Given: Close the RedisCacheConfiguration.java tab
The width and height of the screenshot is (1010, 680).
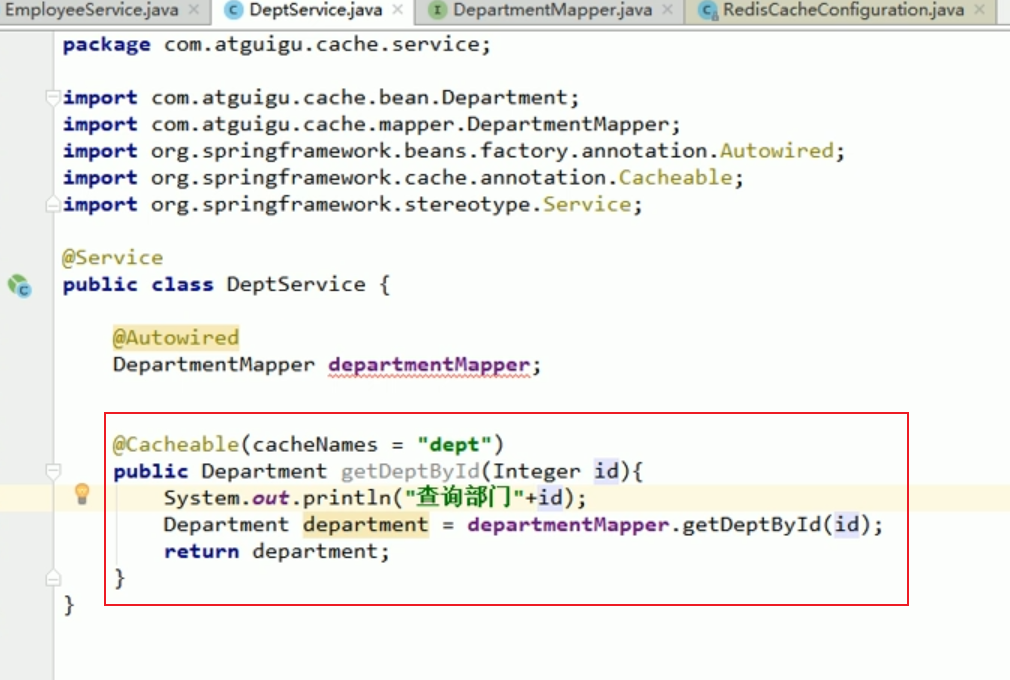Looking at the screenshot, I should (982, 11).
